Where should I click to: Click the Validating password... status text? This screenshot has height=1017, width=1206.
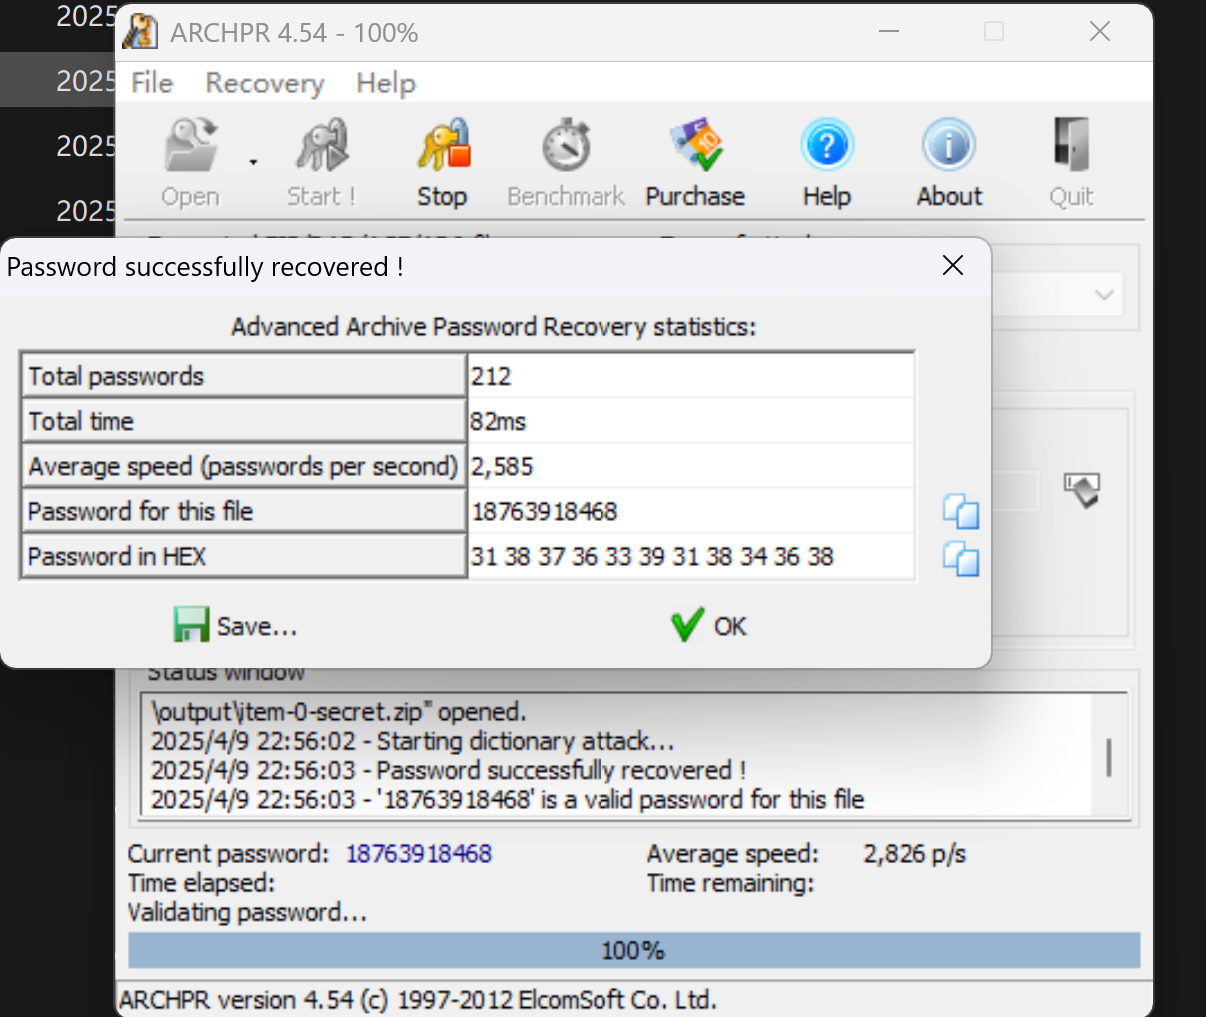[x=247, y=912]
